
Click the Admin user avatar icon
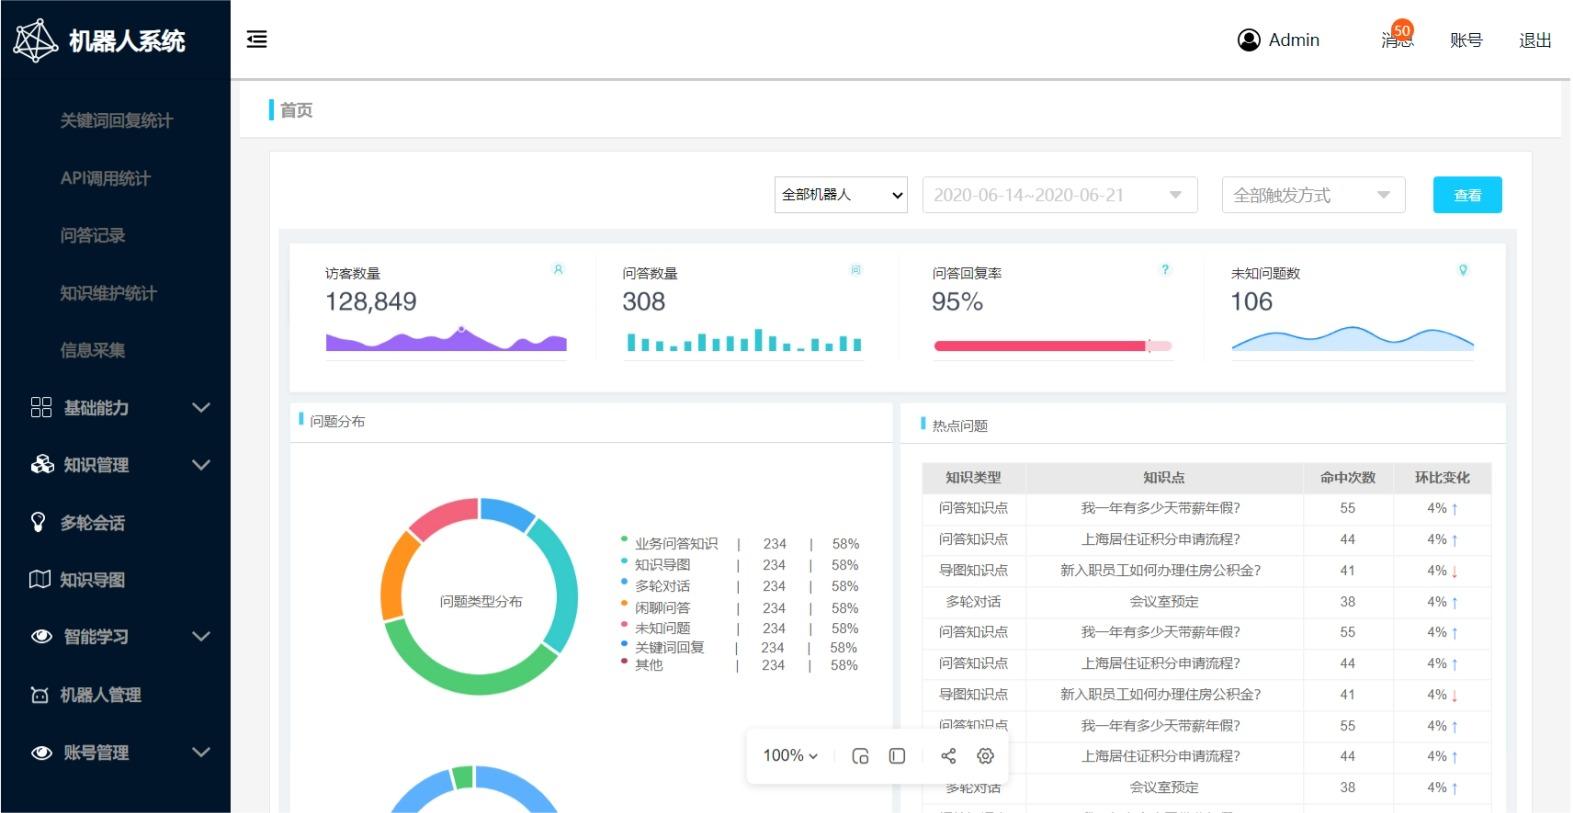1249,40
